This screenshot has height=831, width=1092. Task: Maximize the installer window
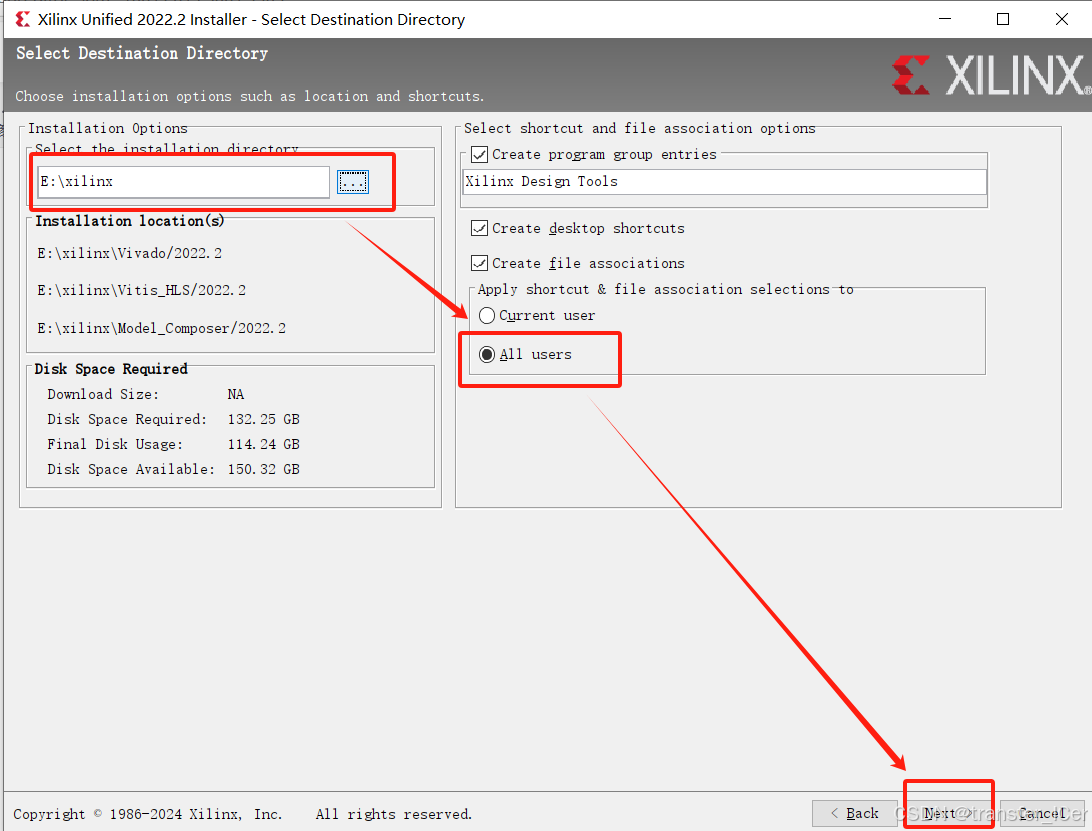click(x=1003, y=19)
